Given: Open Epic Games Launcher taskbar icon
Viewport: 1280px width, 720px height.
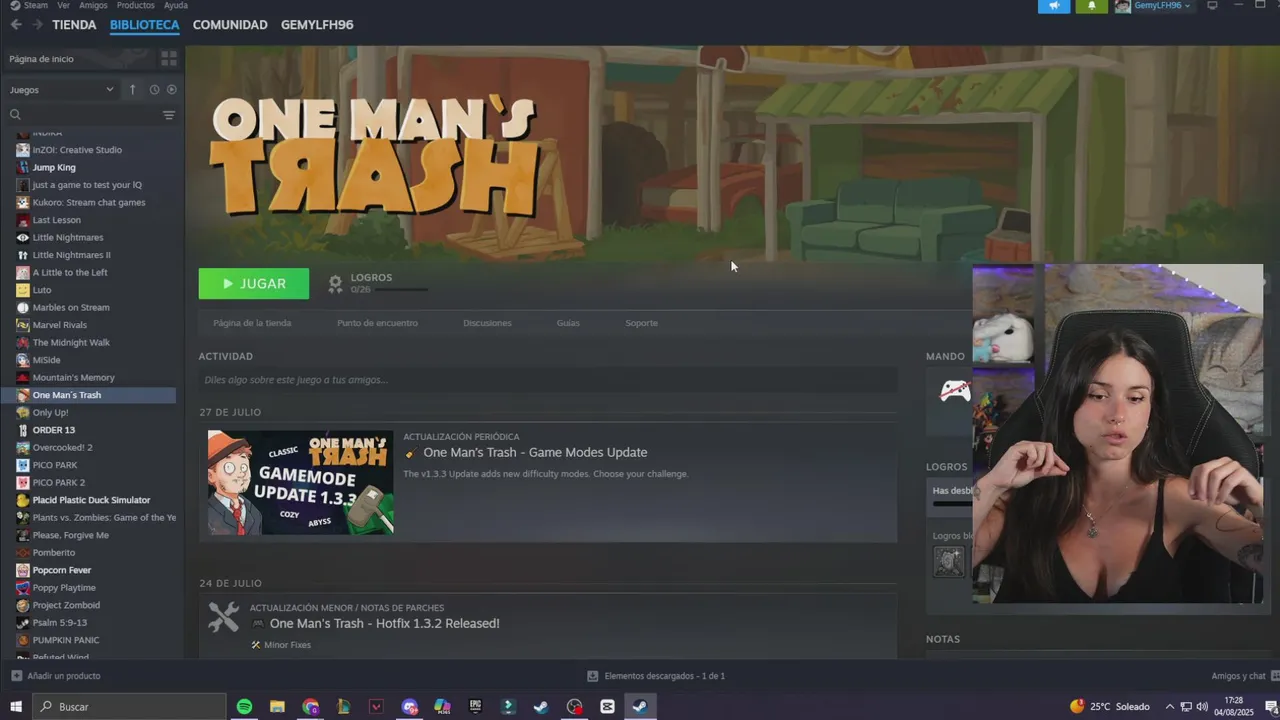Looking at the screenshot, I should click(475, 707).
